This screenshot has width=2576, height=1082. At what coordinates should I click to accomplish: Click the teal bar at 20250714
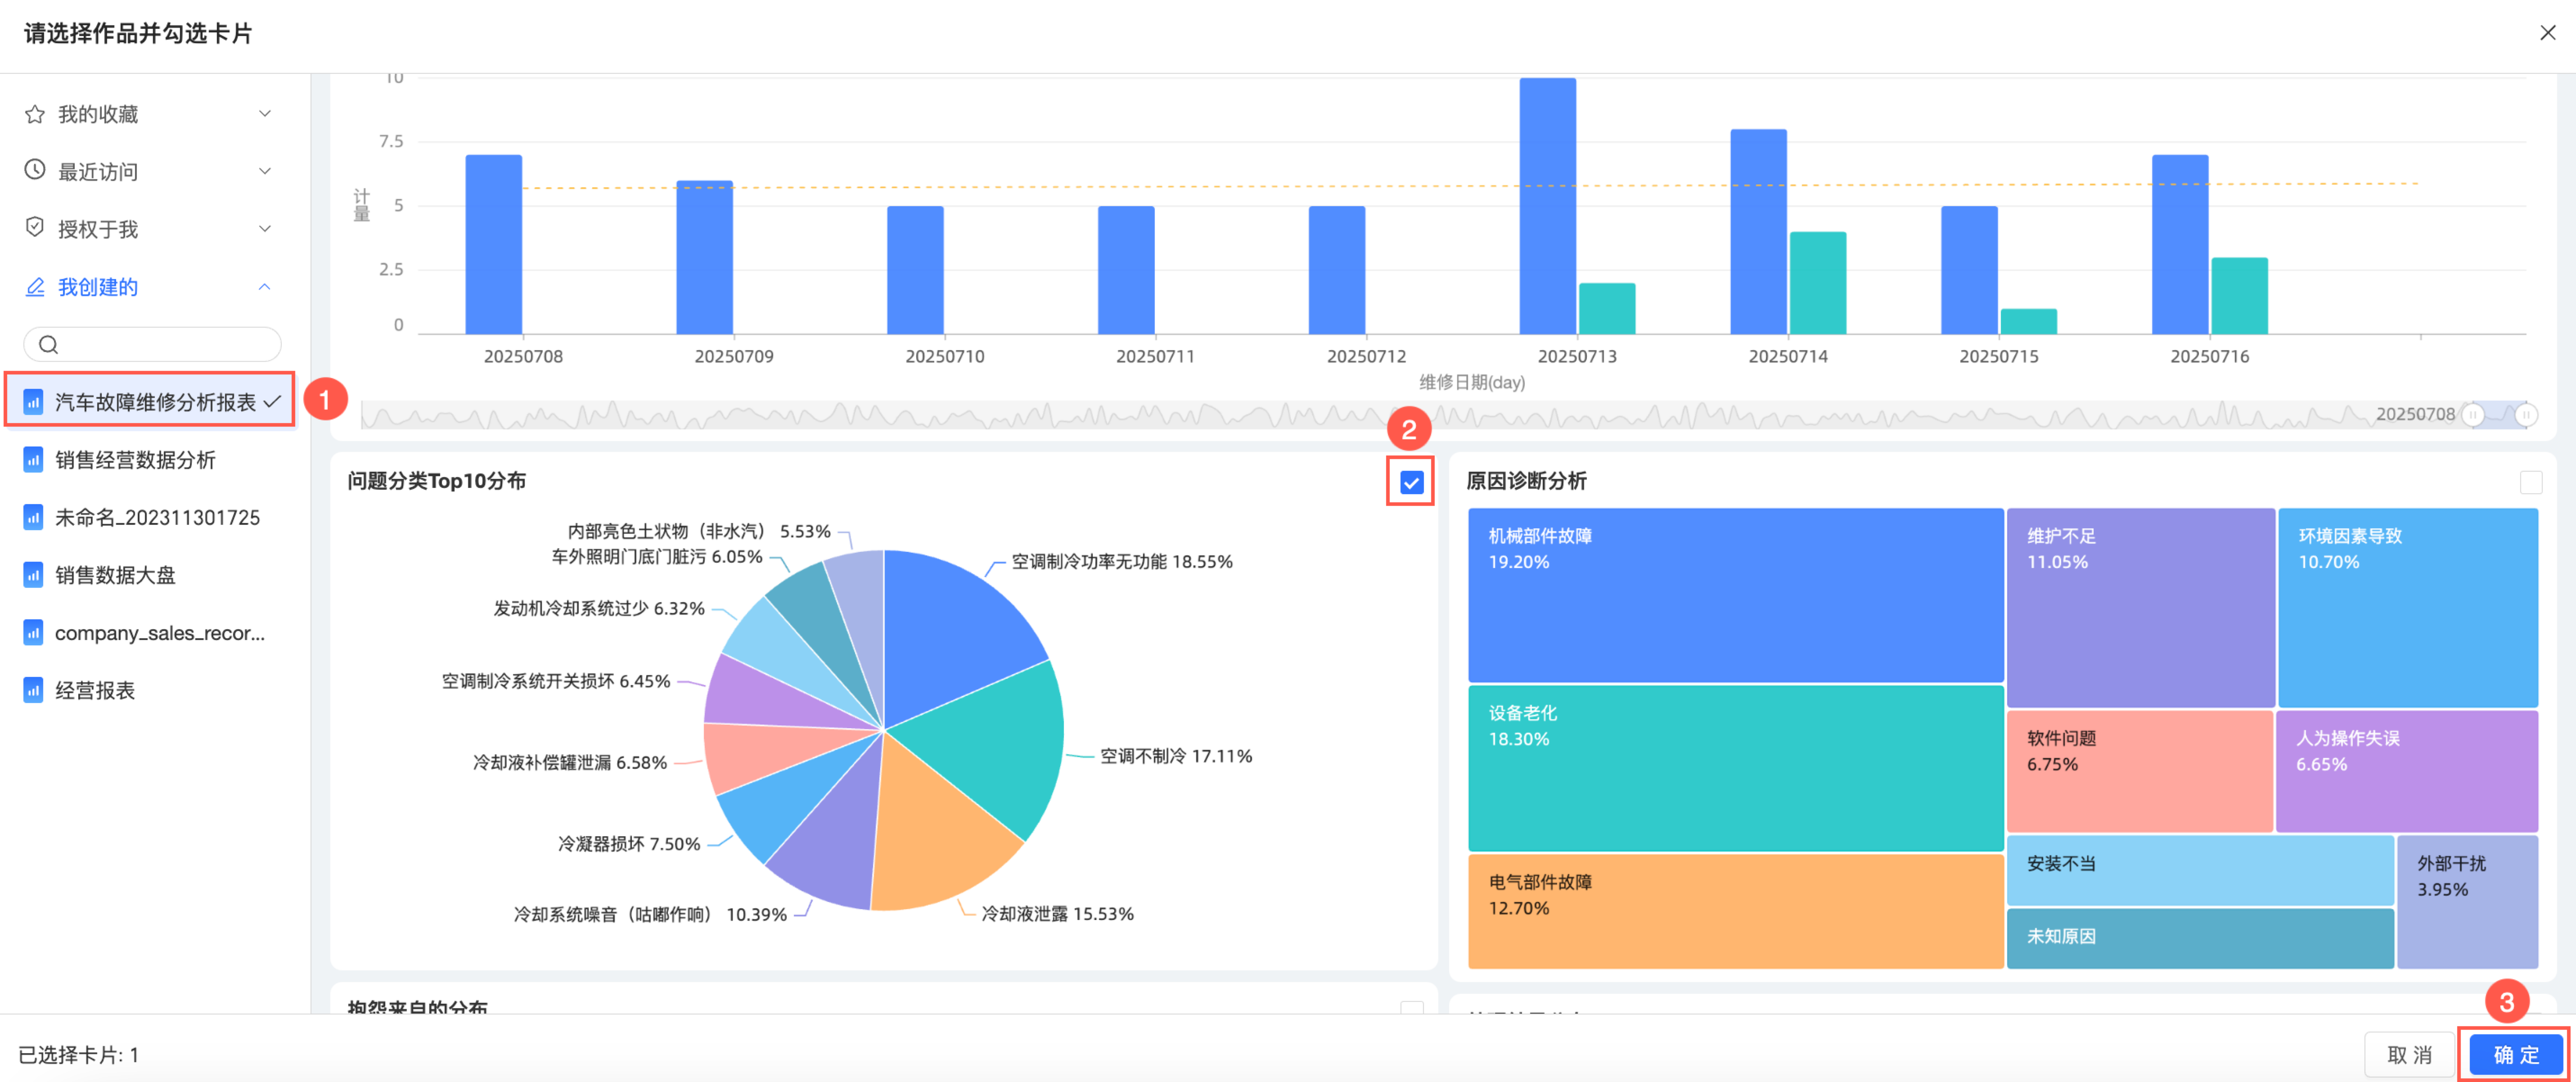pos(1818,283)
